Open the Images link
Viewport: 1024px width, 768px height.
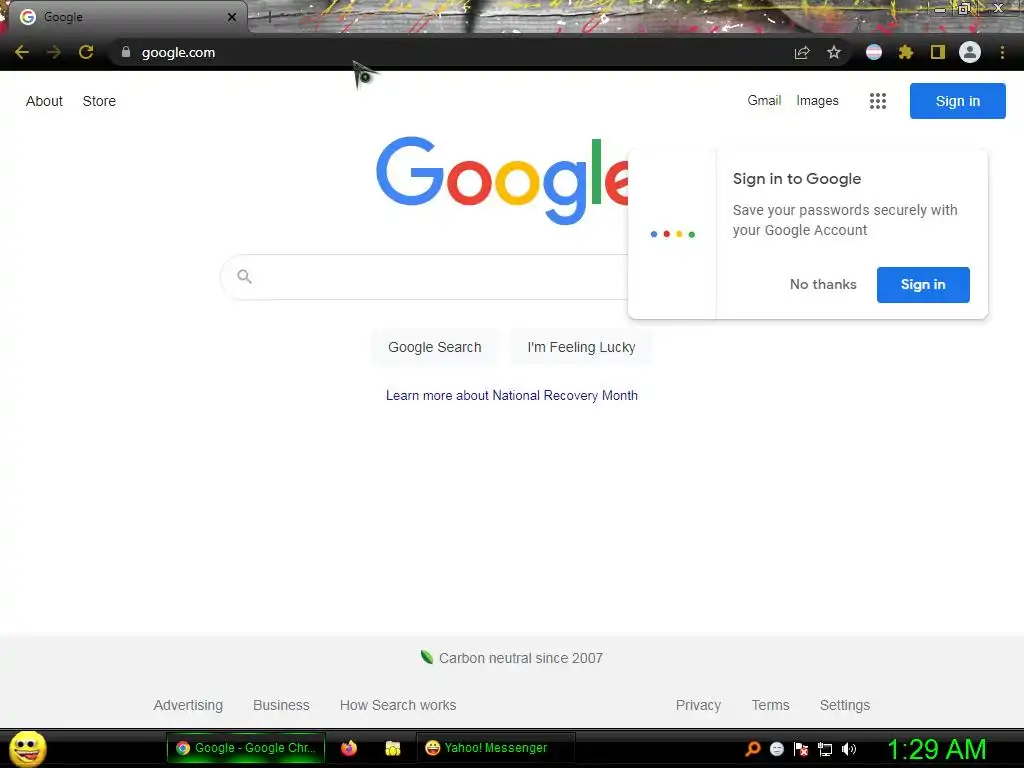tap(817, 101)
